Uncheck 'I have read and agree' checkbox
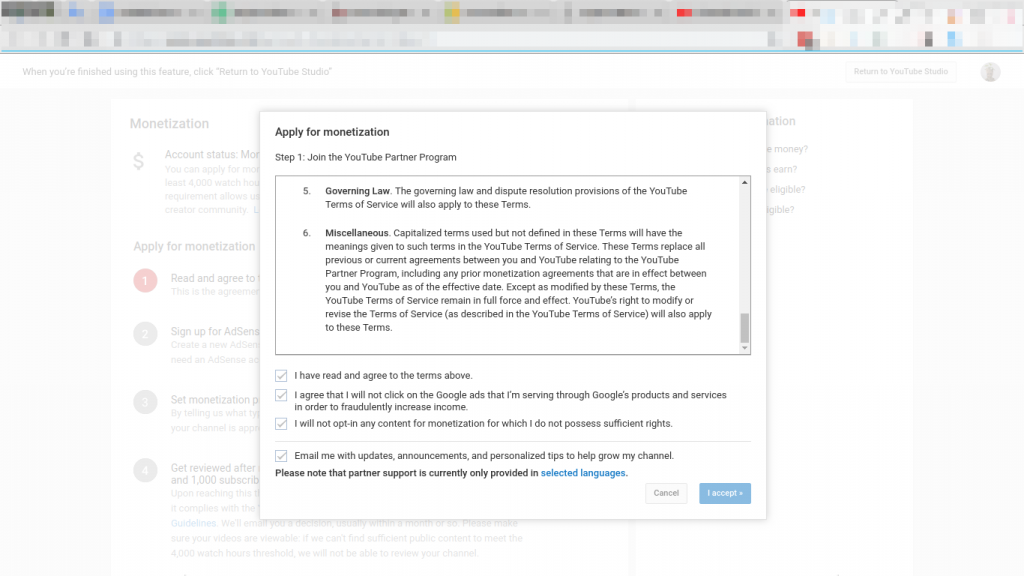Image resolution: width=1024 pixels, height=576 pixels. [281, 376]
